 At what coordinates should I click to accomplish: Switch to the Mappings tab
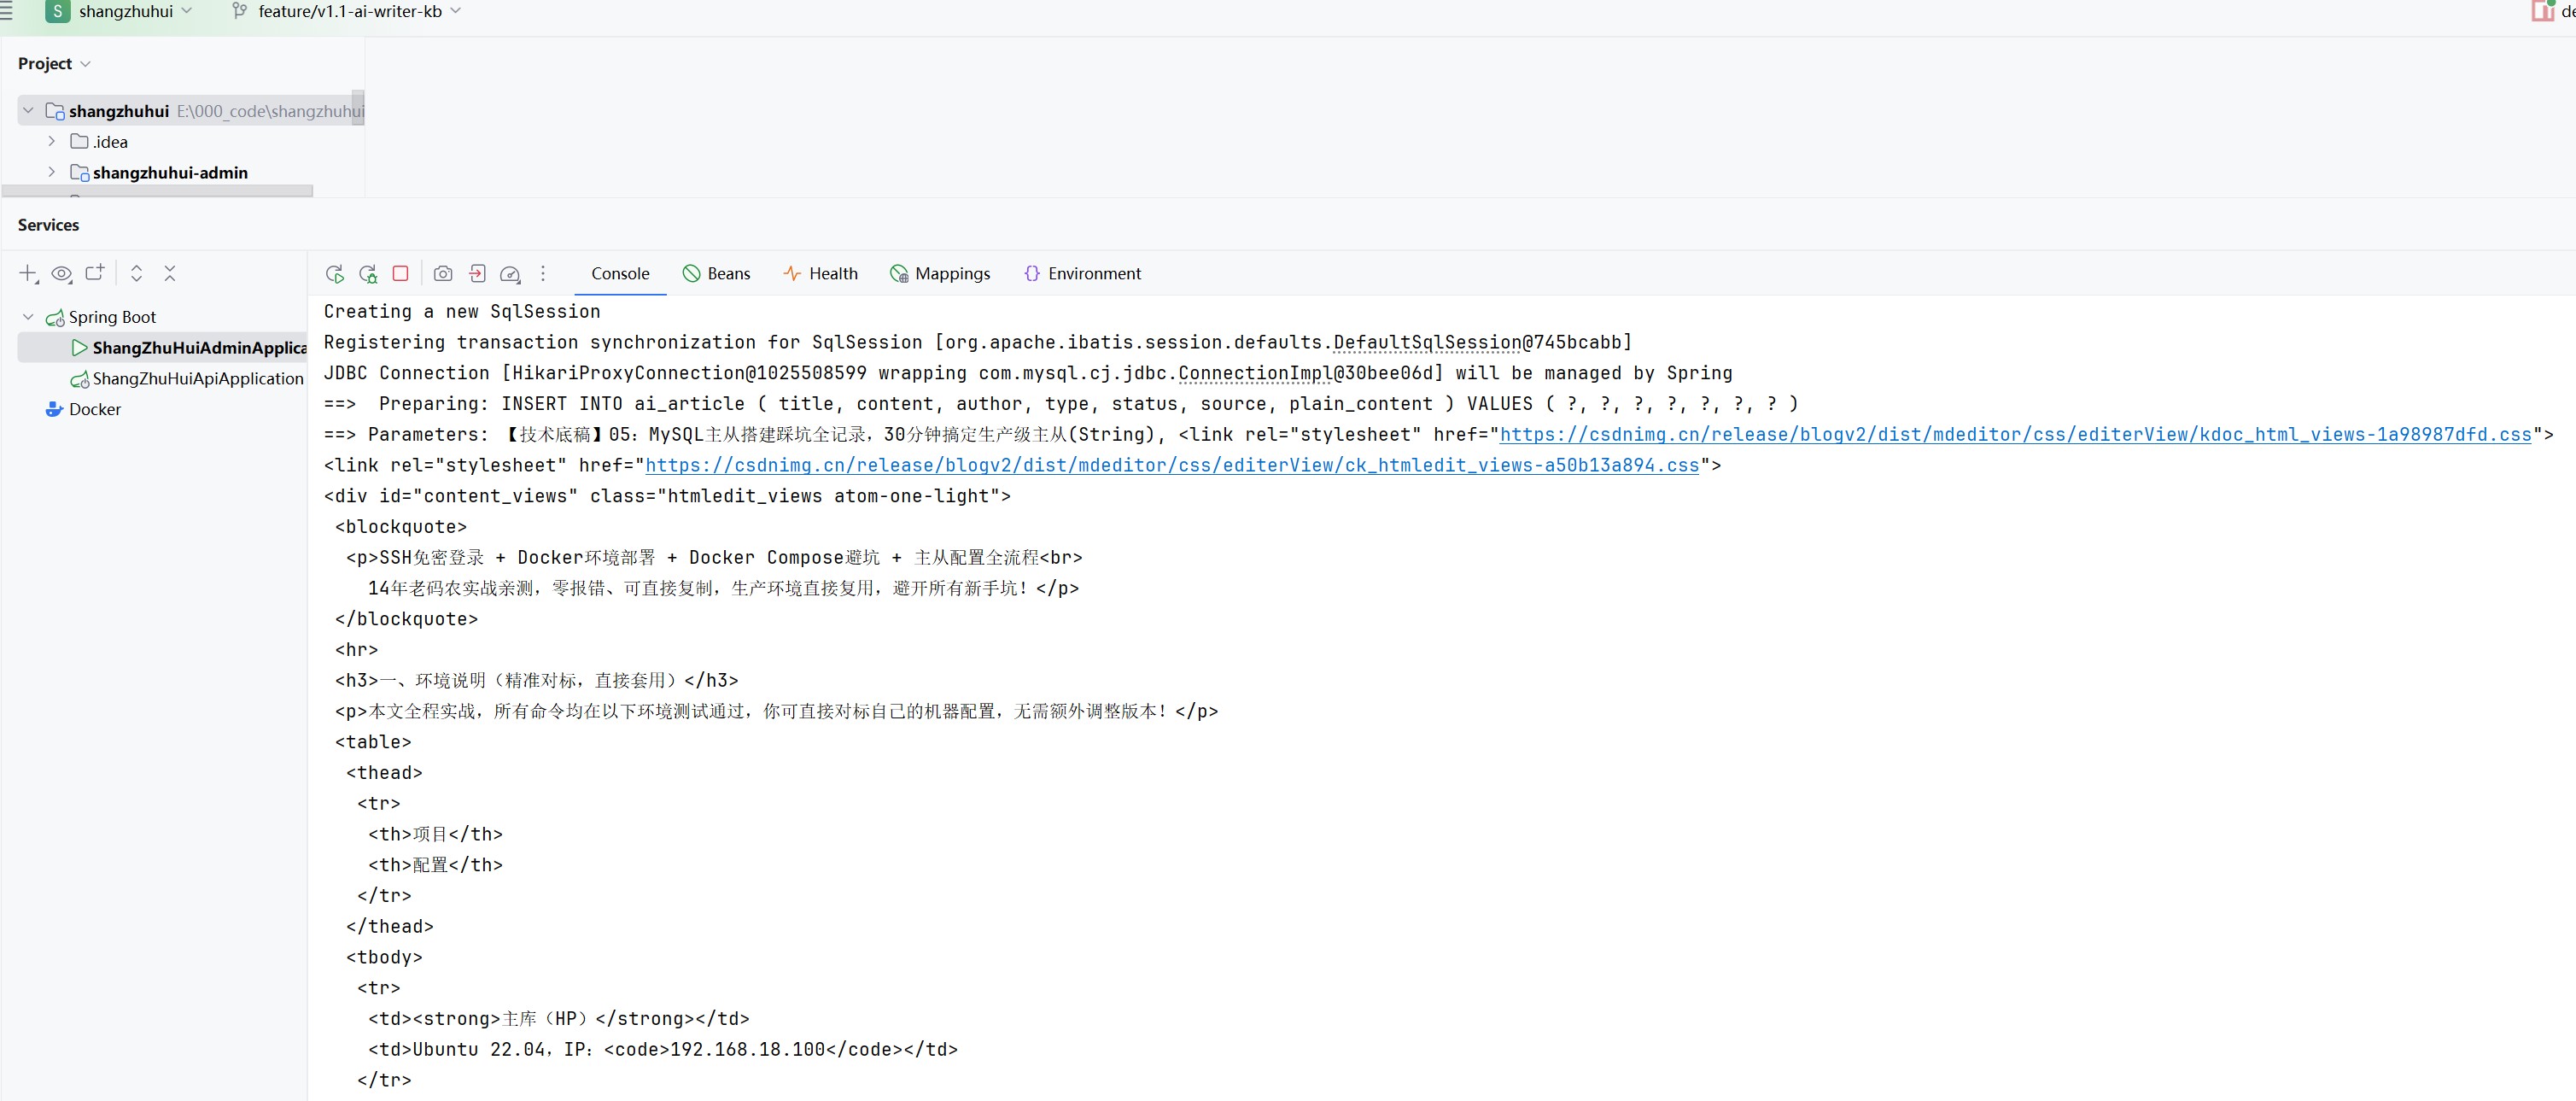(940, 274)
